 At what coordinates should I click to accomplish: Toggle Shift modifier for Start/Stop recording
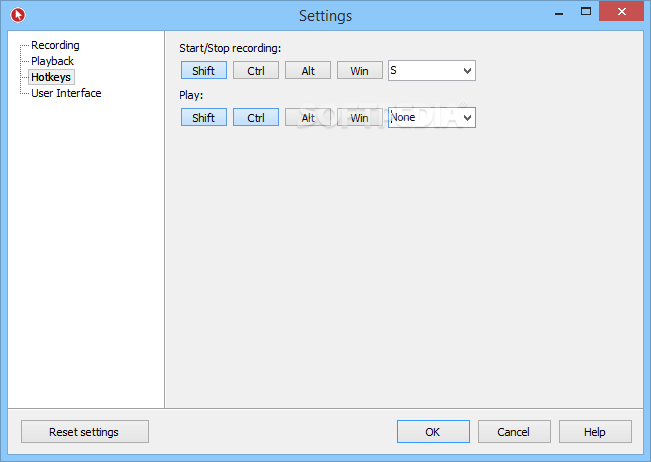[204, 71]
